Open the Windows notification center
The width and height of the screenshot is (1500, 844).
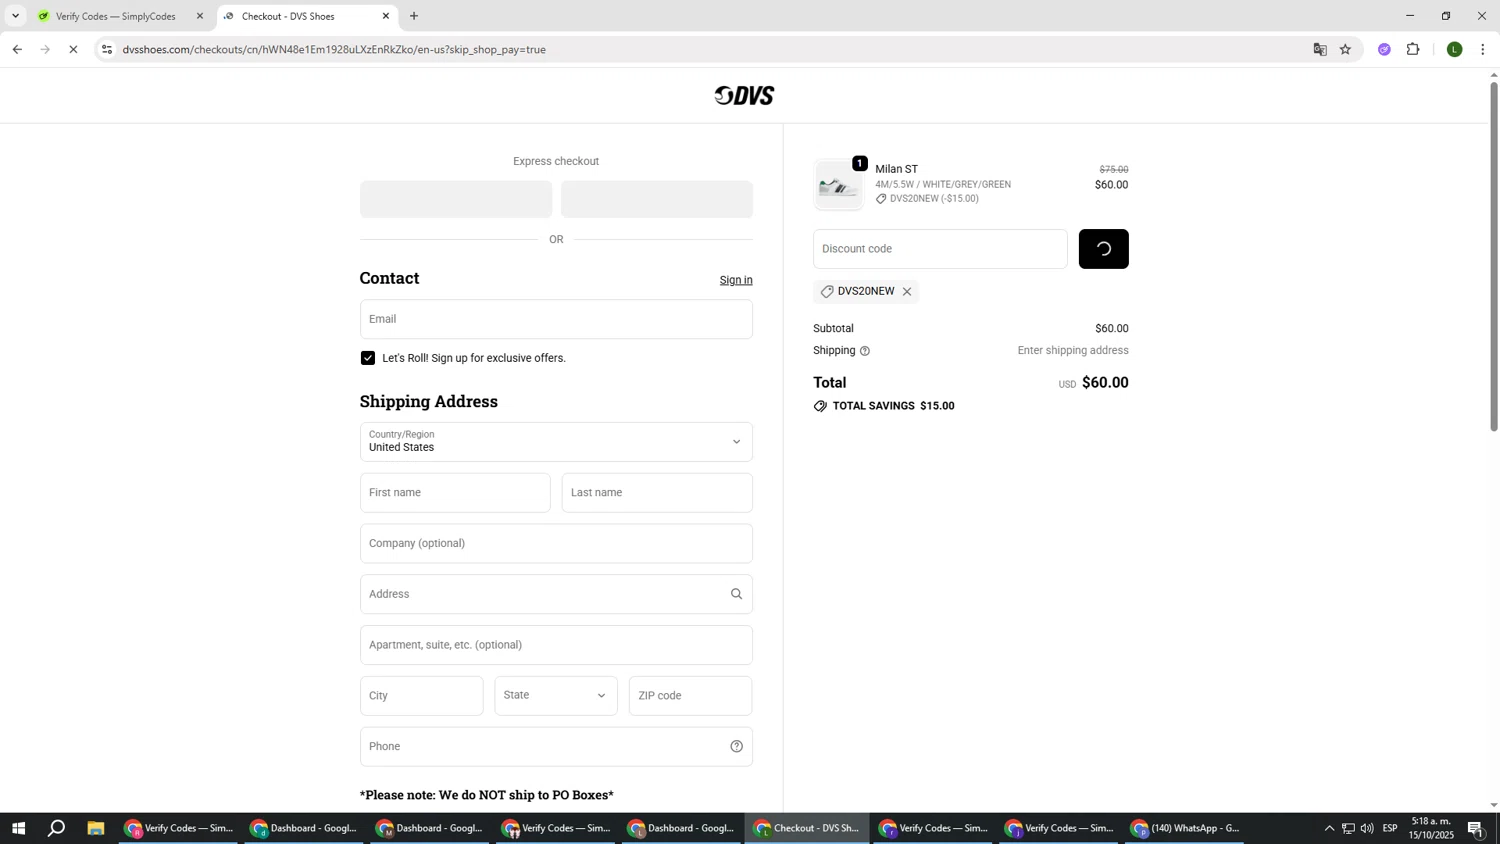[1476, 828]
